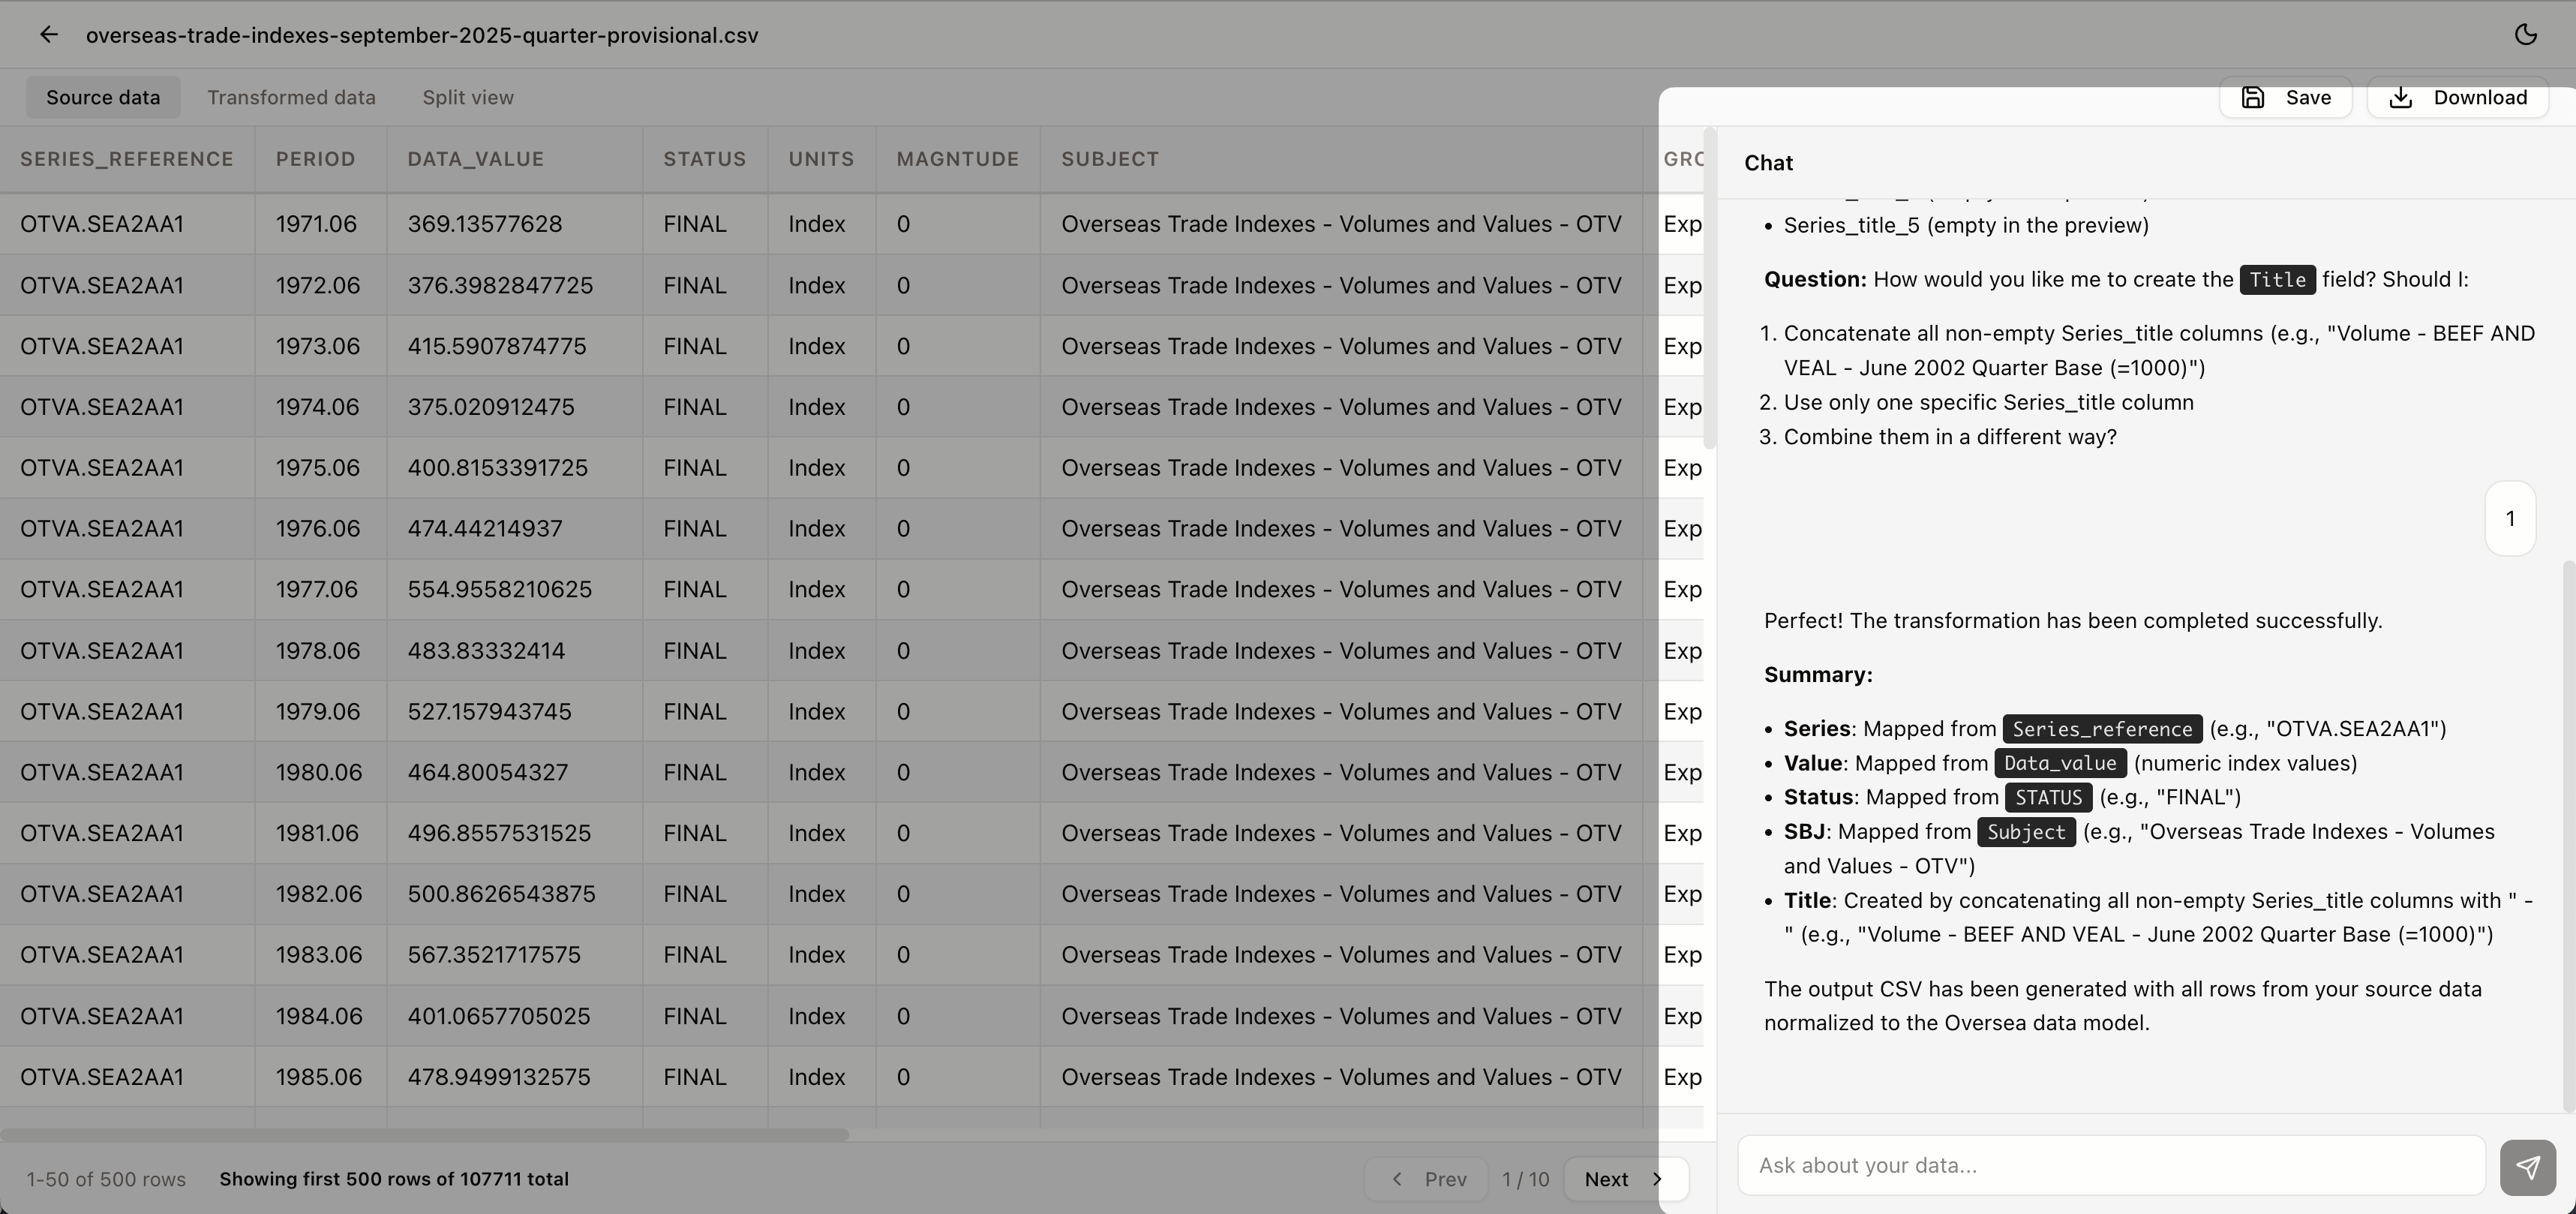
Task: Toggle dark mode moon icon
Action: point(2525,35)
